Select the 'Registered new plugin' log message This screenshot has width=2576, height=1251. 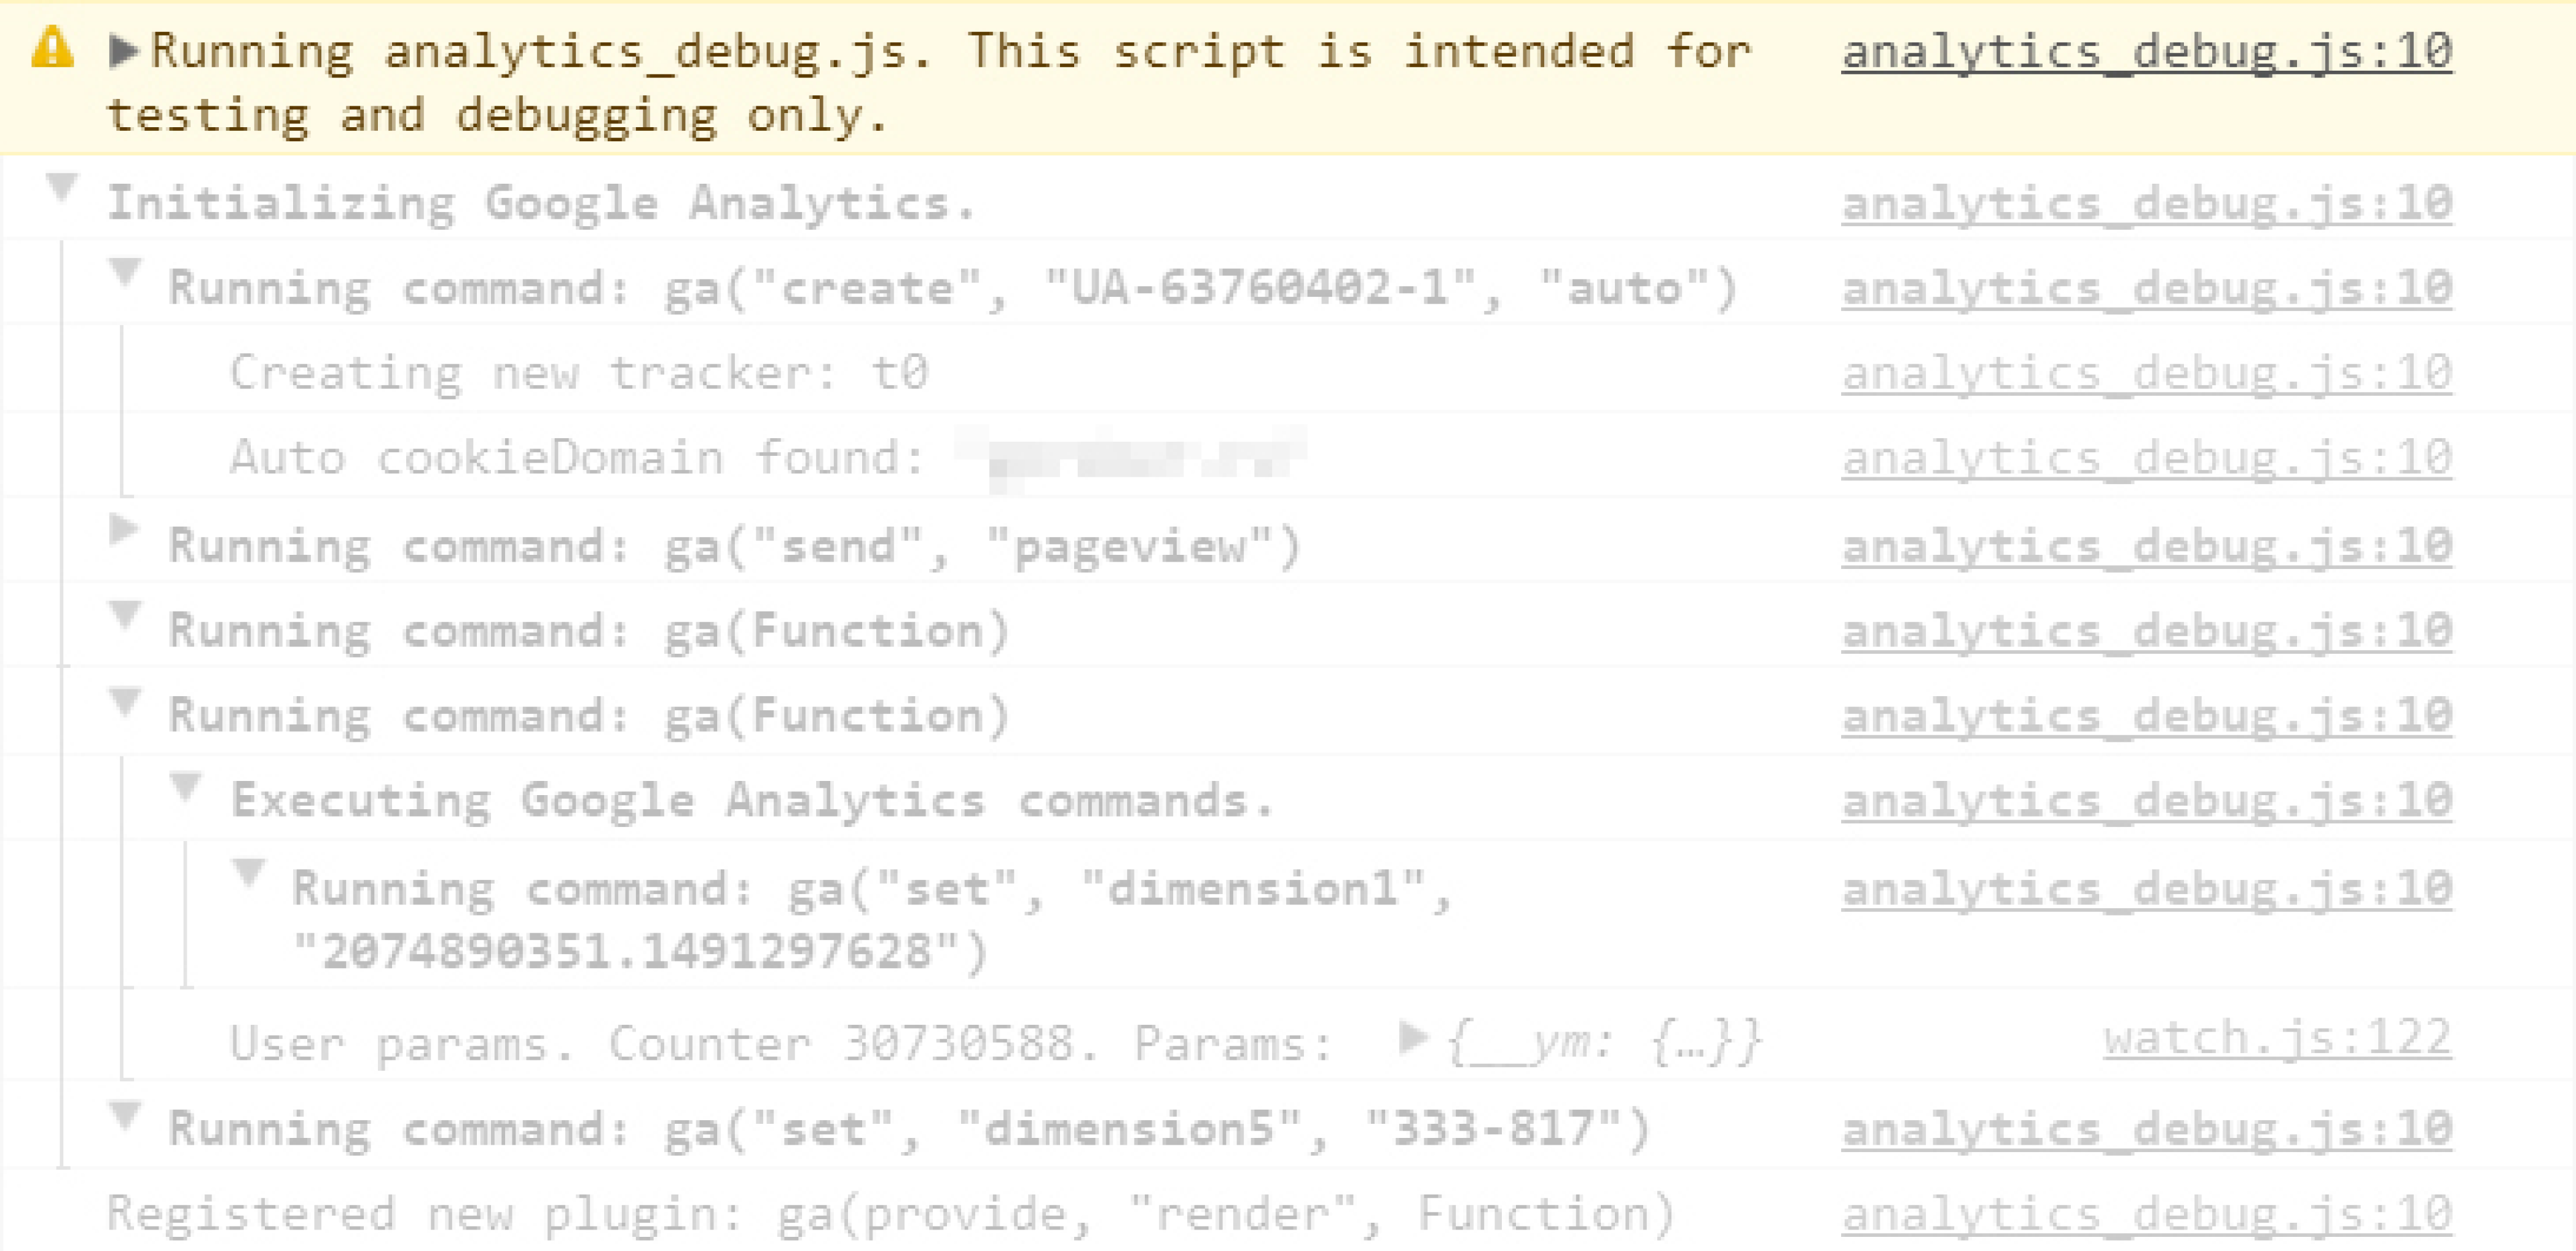click(x=891, y=1214)
